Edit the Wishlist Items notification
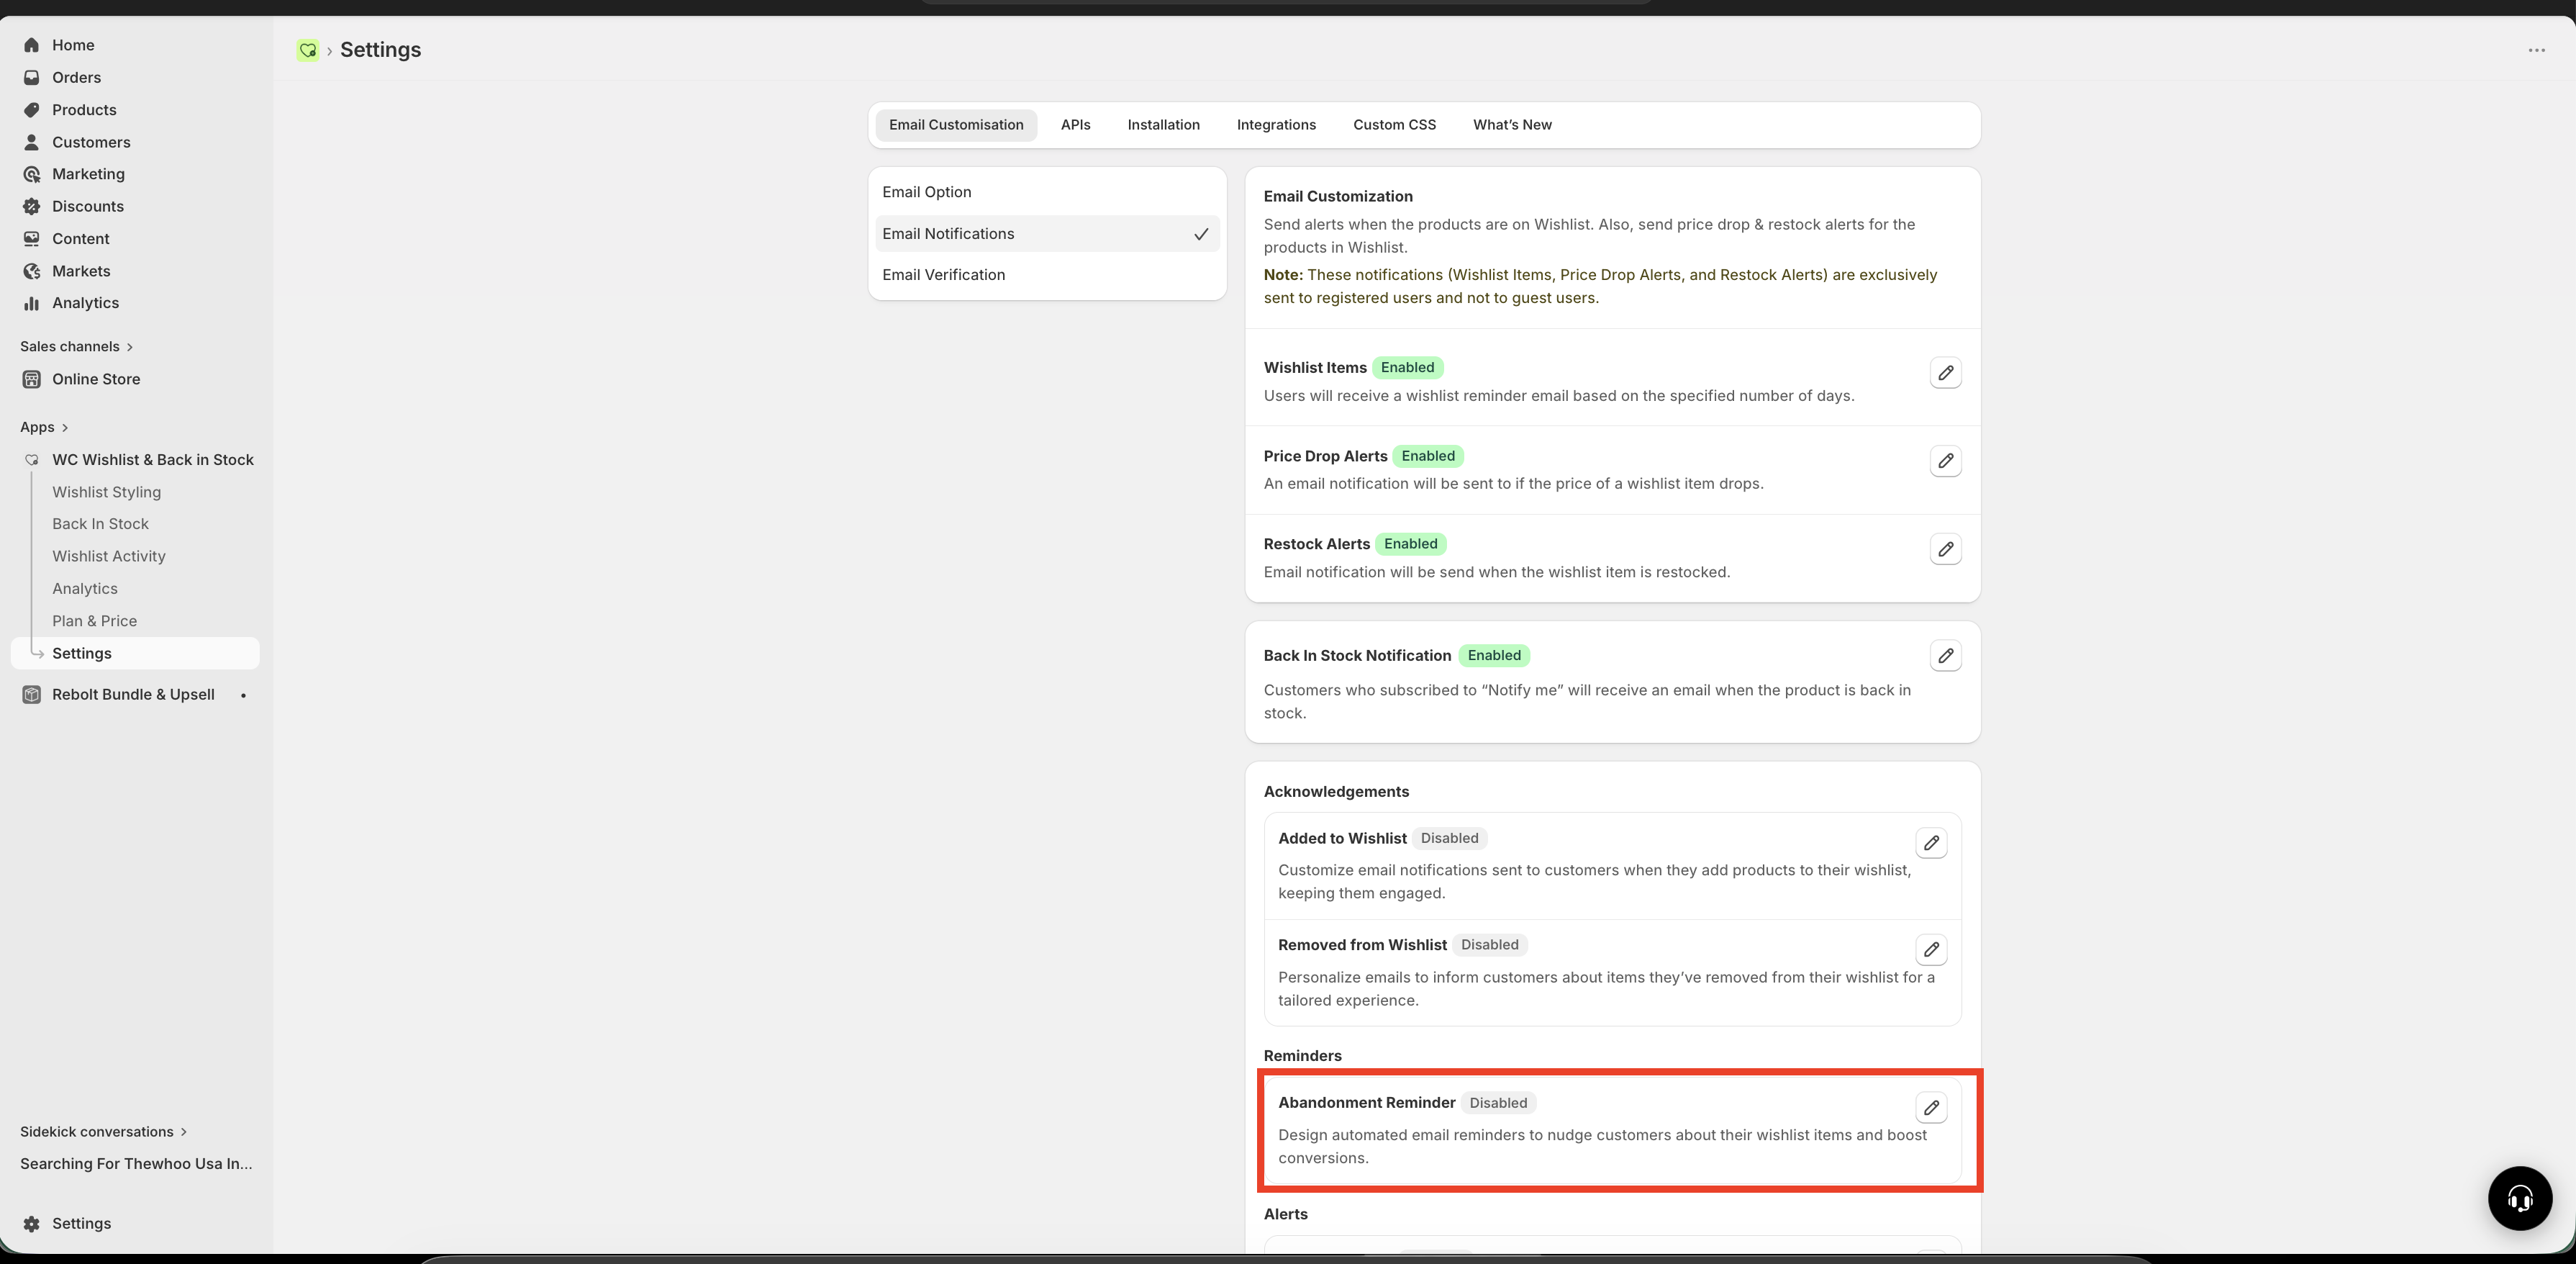This screenshot has height=1264, width=2576. click(1945, 373)
